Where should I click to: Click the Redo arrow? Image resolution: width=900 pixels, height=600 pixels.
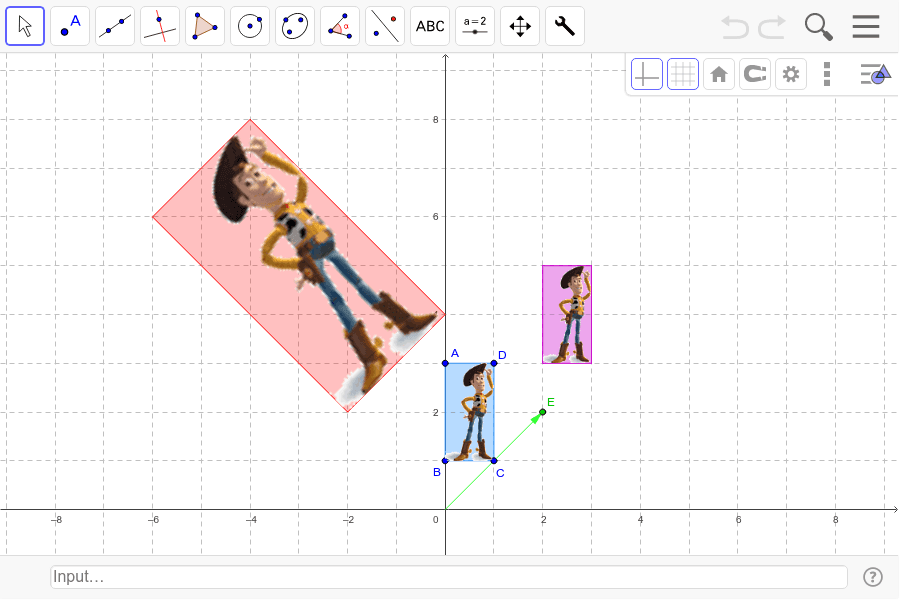coord(772,27)
